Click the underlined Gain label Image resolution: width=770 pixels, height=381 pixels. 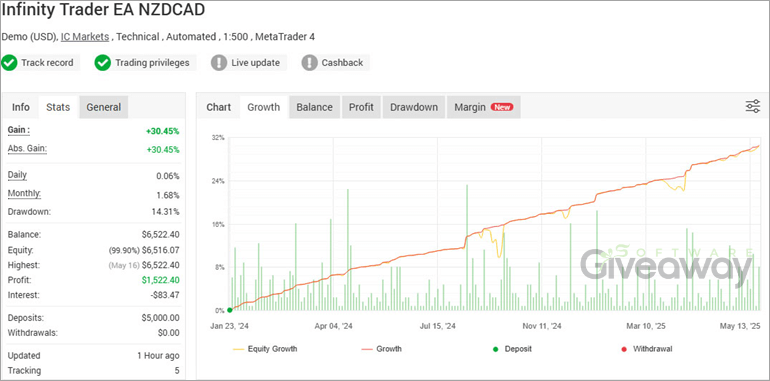(19, 131)
